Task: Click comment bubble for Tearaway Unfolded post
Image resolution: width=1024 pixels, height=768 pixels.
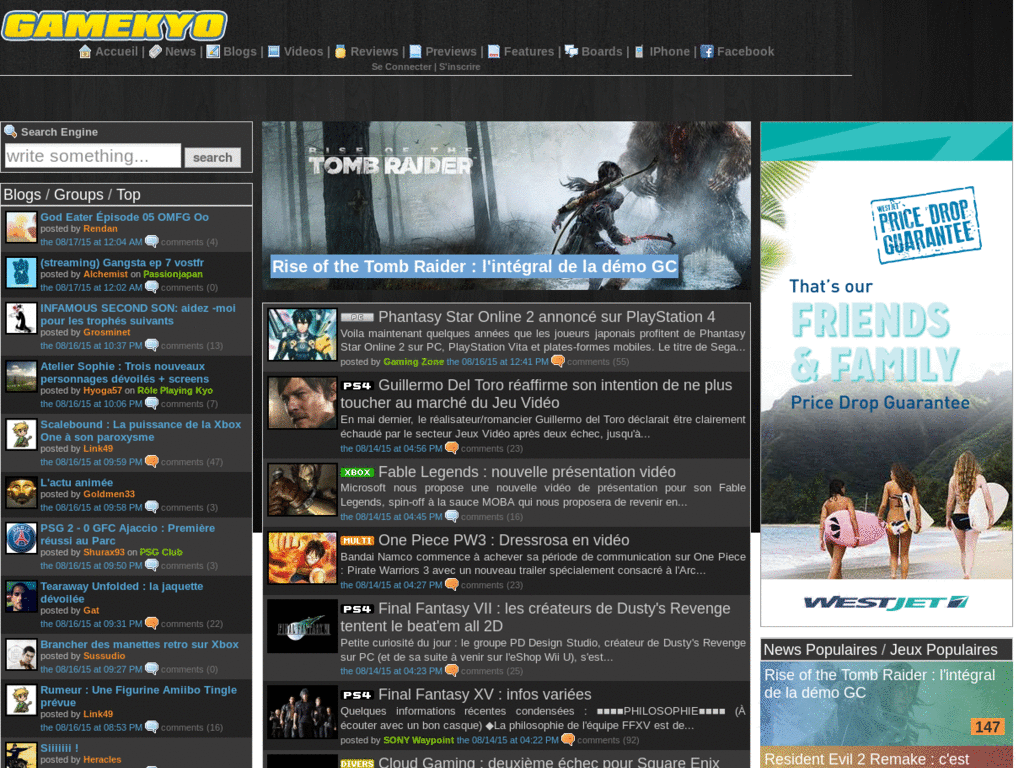Action: coord(152,624)
